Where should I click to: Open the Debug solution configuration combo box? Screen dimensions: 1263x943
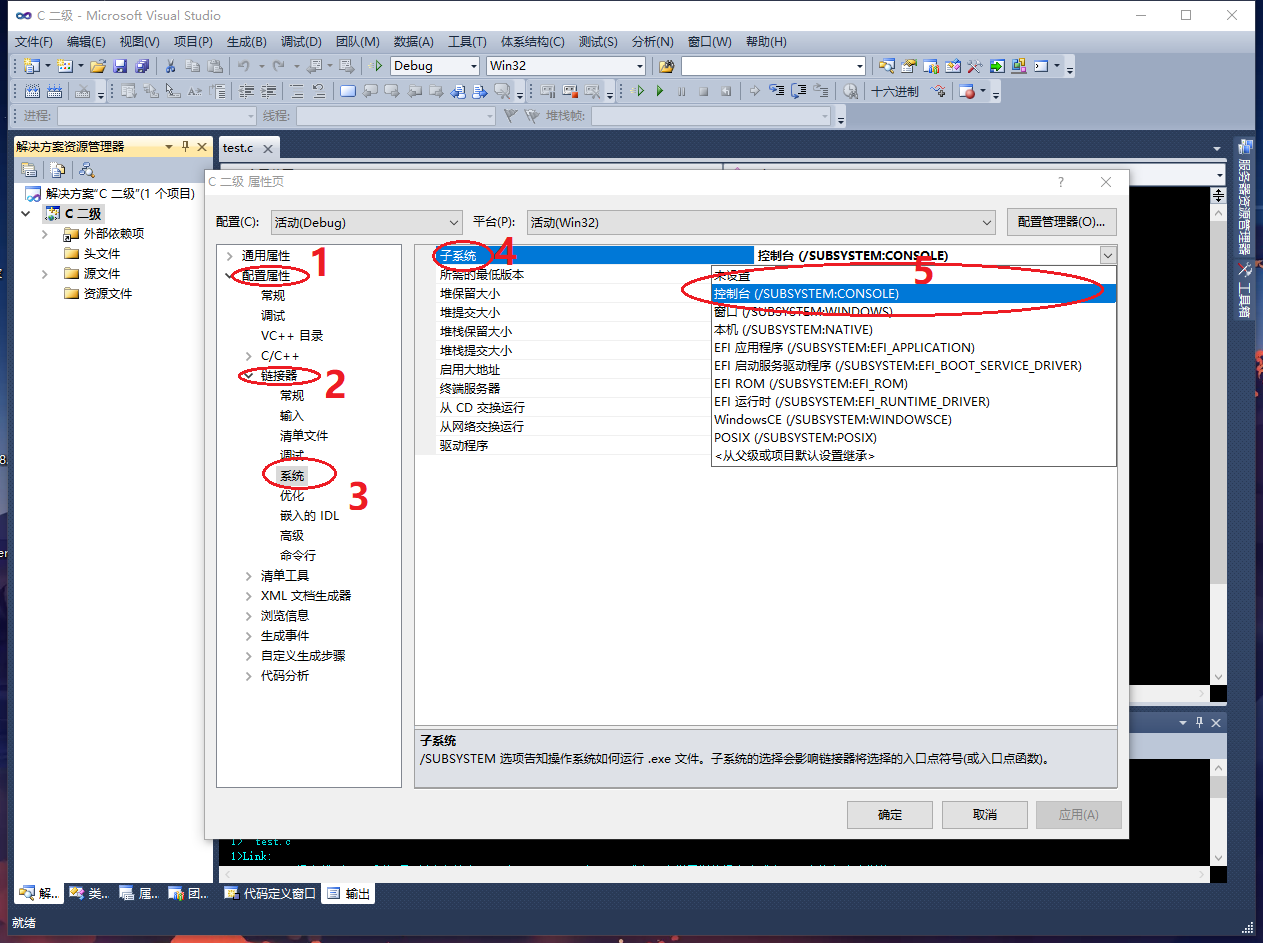coord(434,66)
